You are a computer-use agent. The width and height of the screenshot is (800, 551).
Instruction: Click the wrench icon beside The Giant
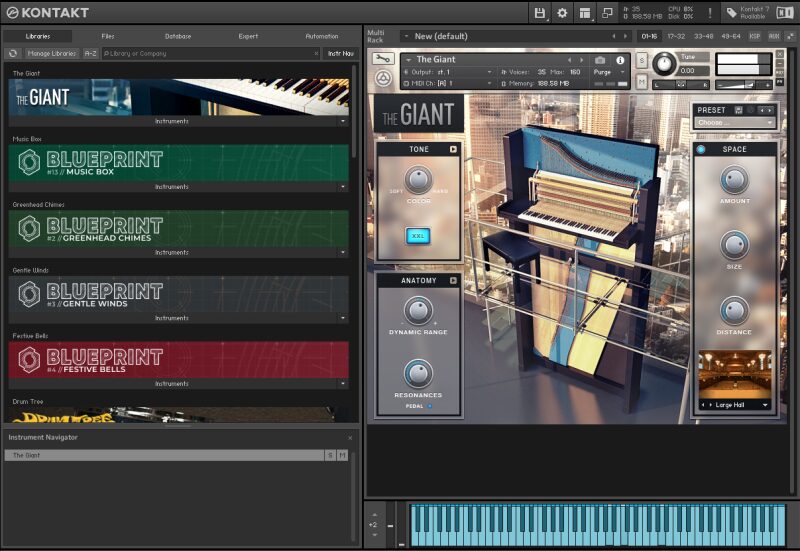click(382, 59)
